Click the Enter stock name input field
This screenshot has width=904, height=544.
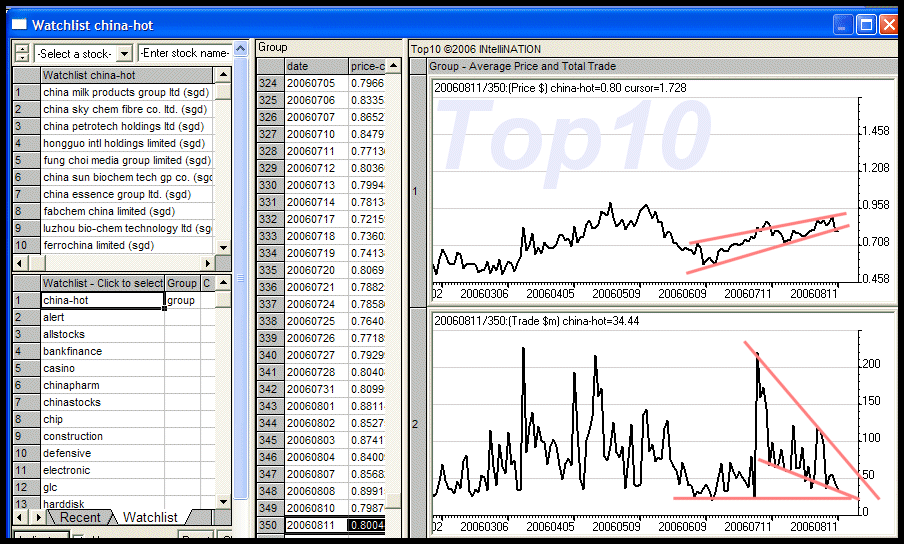(185, 53)
